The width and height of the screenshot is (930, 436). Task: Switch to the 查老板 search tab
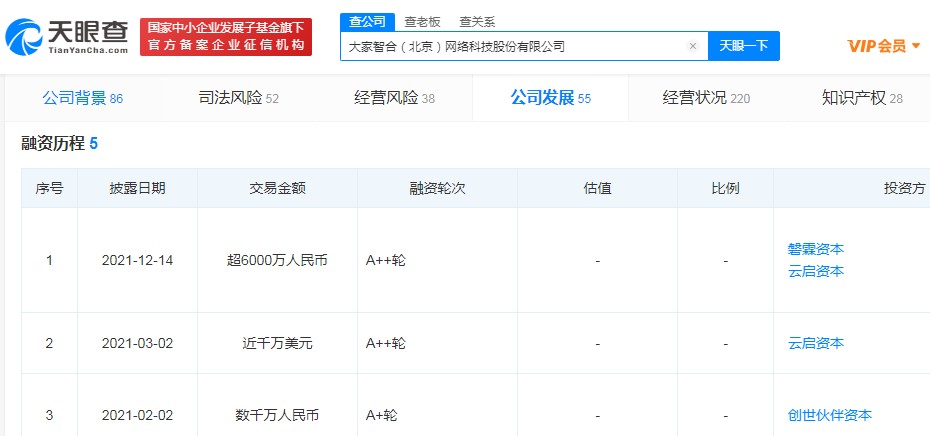pos(422,22)
